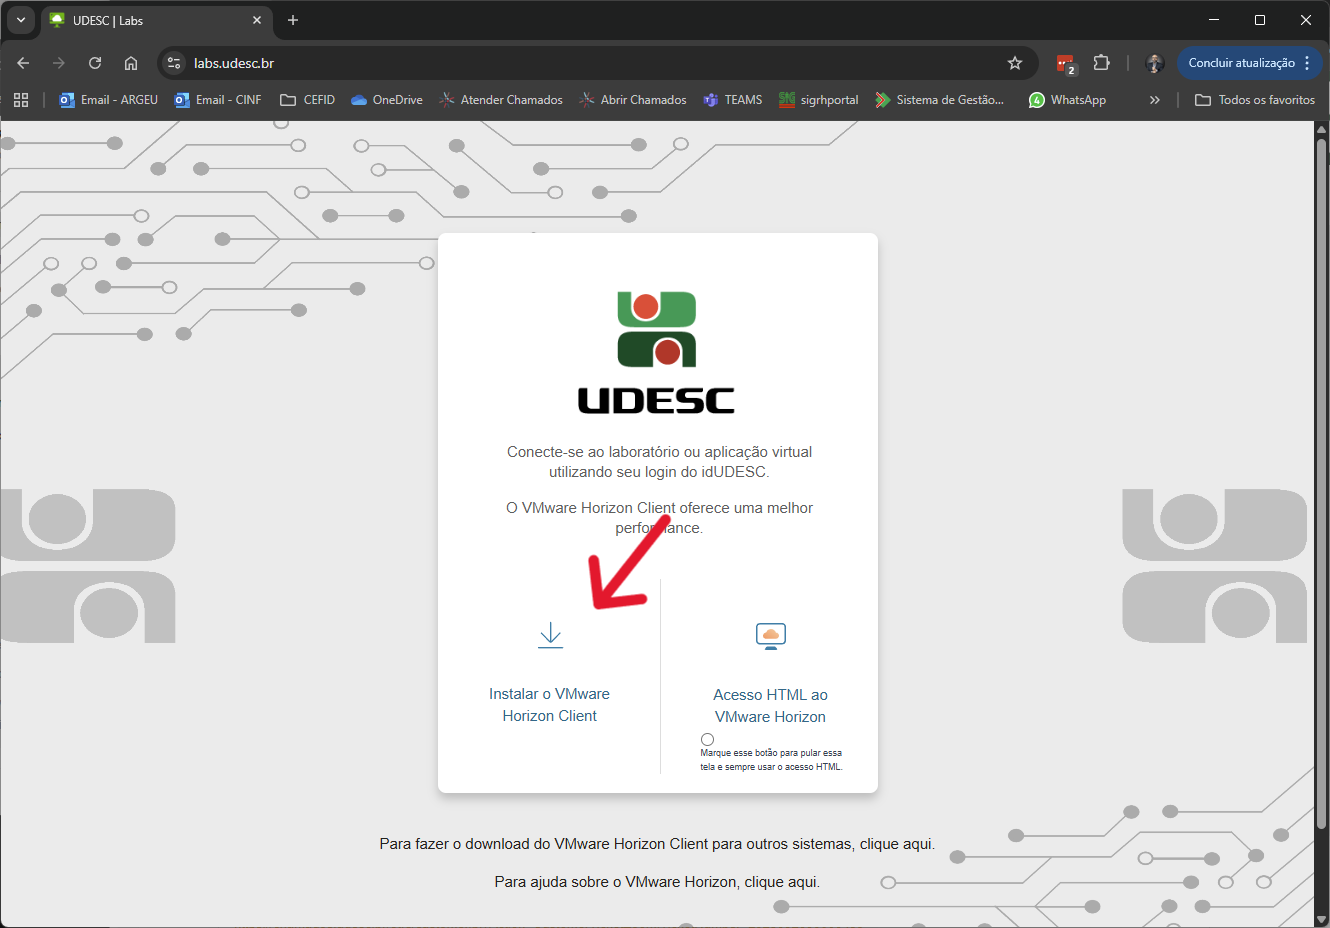
Task: Open a new browser tab
Action: point(293,20)
